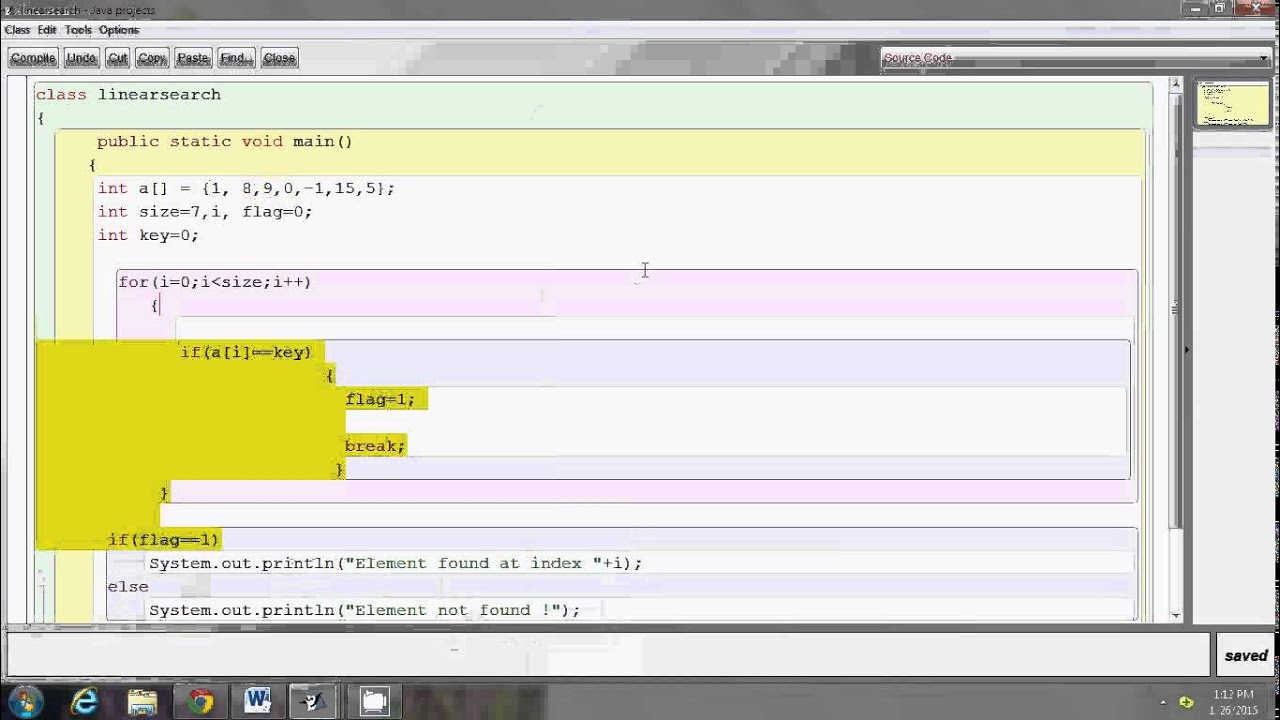
Task: Click the Copy button
Action: (152, 58)
